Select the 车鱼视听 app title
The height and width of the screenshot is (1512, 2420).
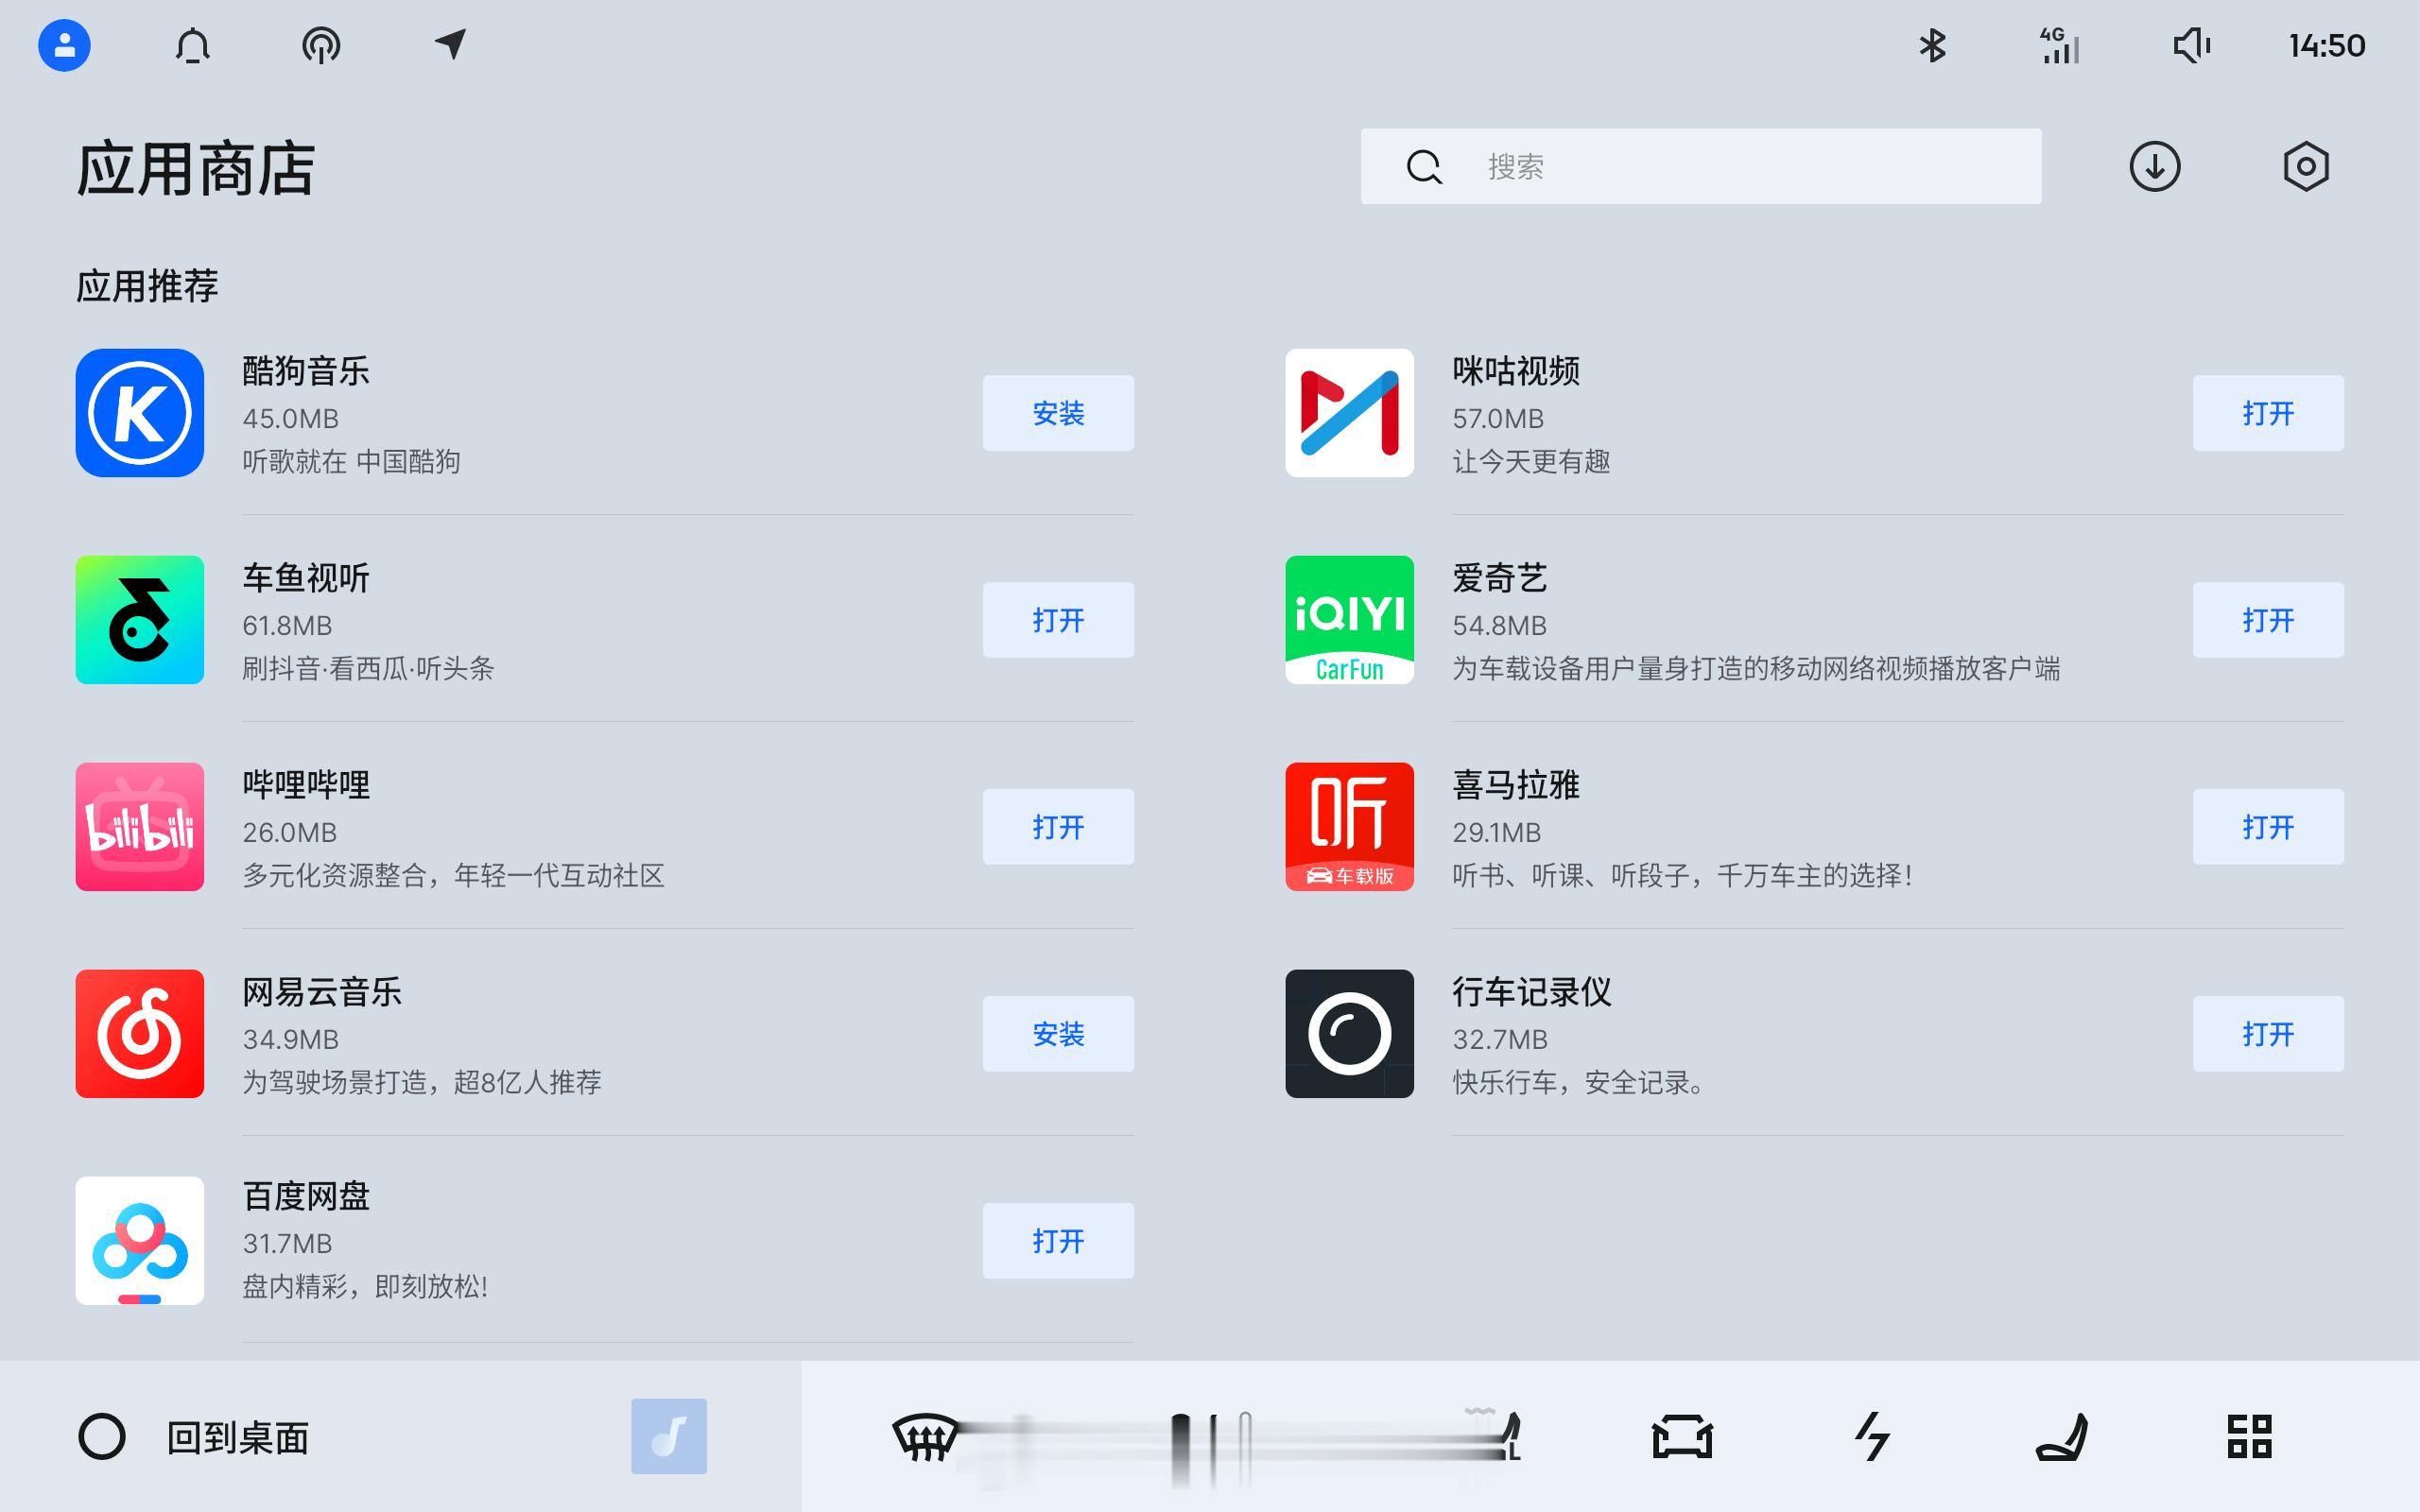click(306, 578)
